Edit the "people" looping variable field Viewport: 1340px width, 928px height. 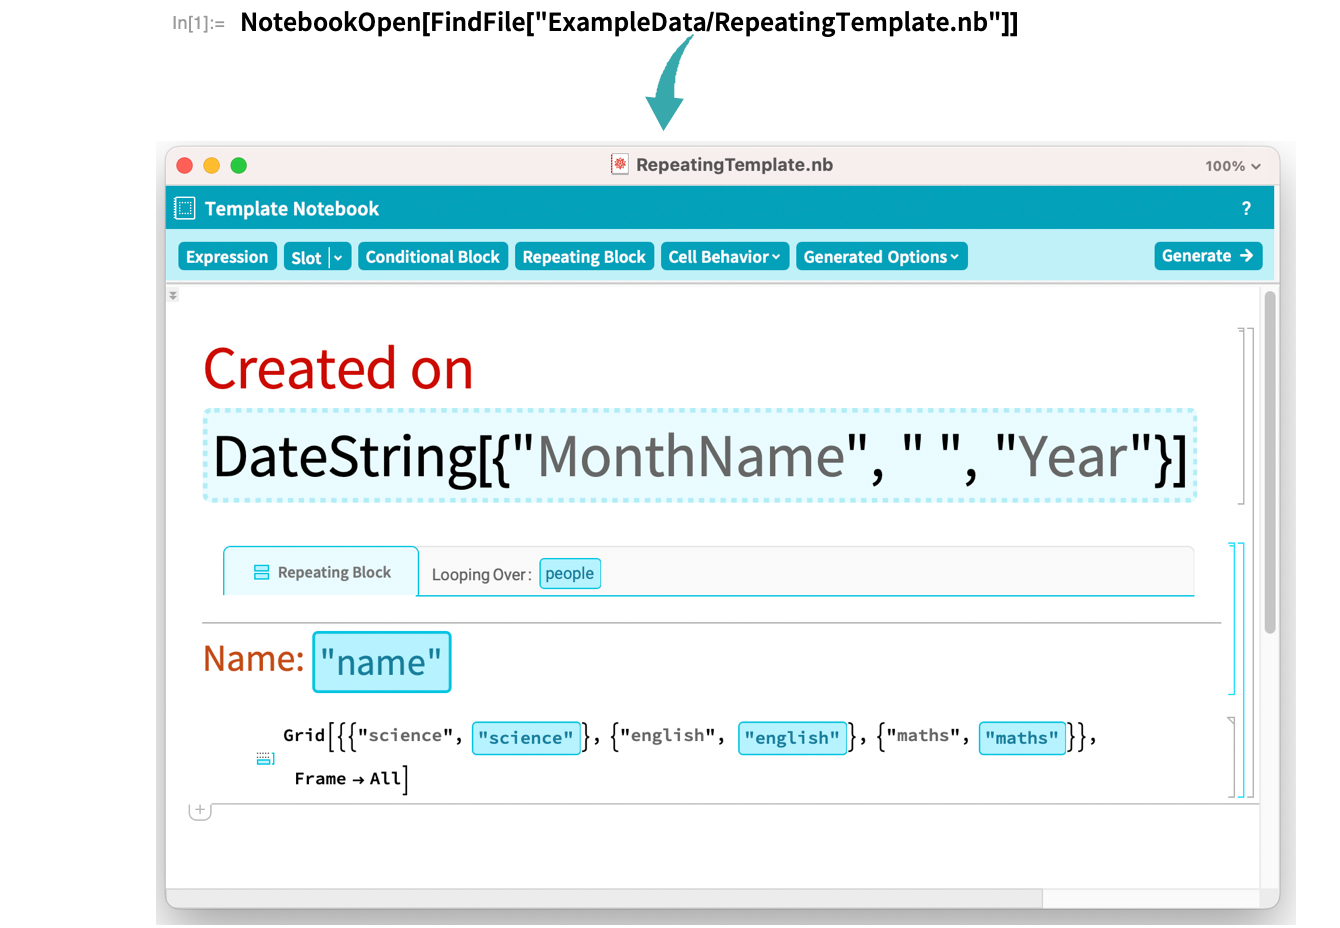tap(569, 573)
